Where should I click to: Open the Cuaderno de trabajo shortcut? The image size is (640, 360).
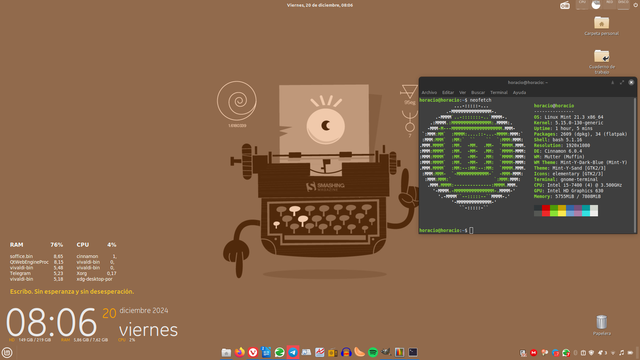click(x=602, y=61)
